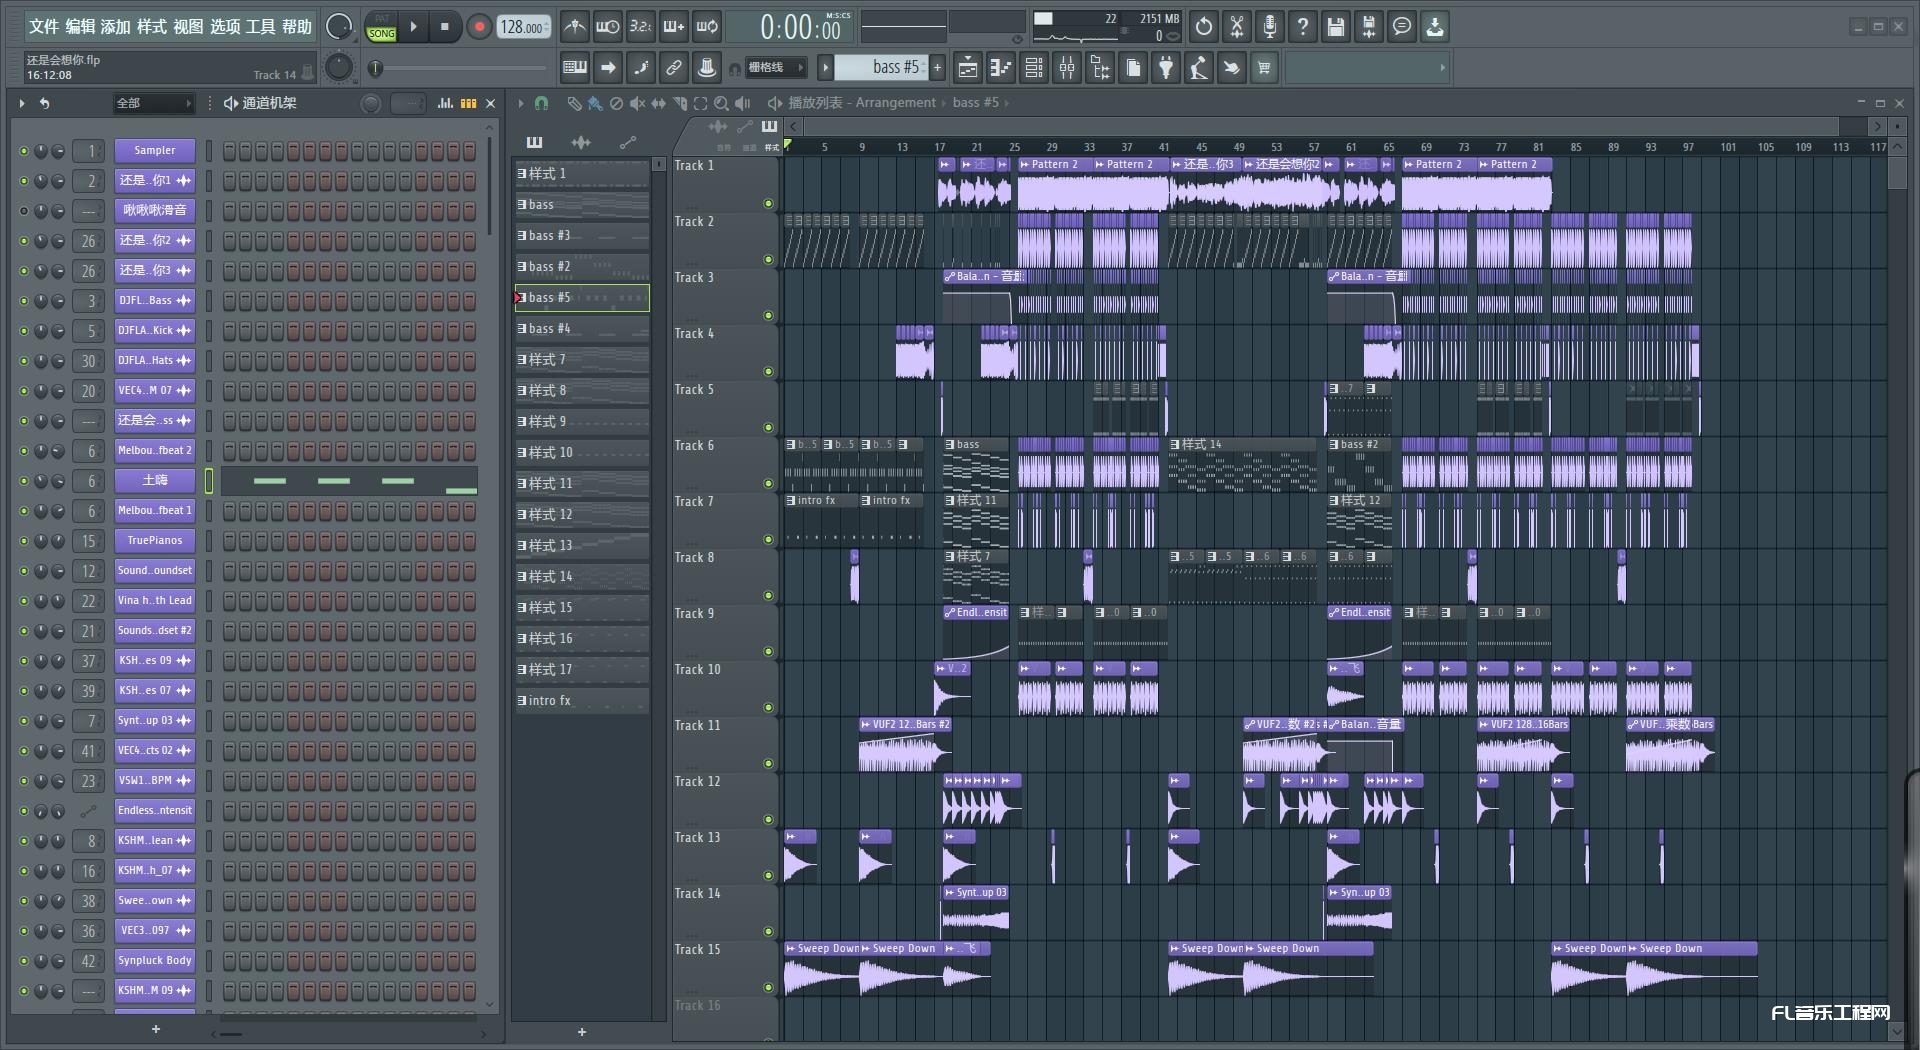Open the mixer window
Image resolution: width=1920 pixels, height=1050 pixels.
1067,68
